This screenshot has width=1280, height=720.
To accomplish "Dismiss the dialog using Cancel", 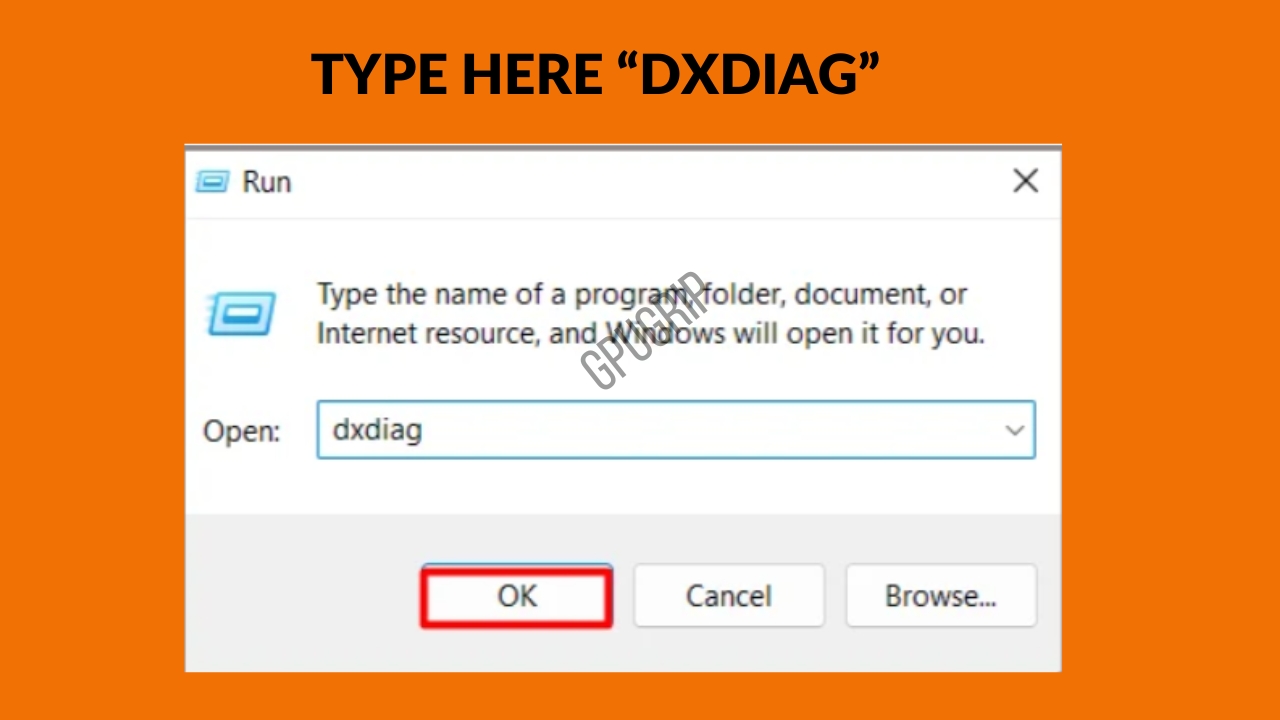I will (x=729, y=596).
